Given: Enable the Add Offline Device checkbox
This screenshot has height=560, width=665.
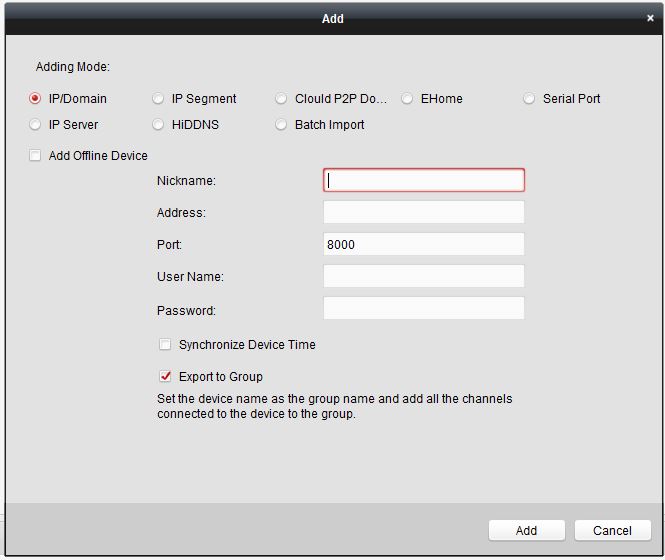Looking at the screenshot, I should (x=36, y=156).
